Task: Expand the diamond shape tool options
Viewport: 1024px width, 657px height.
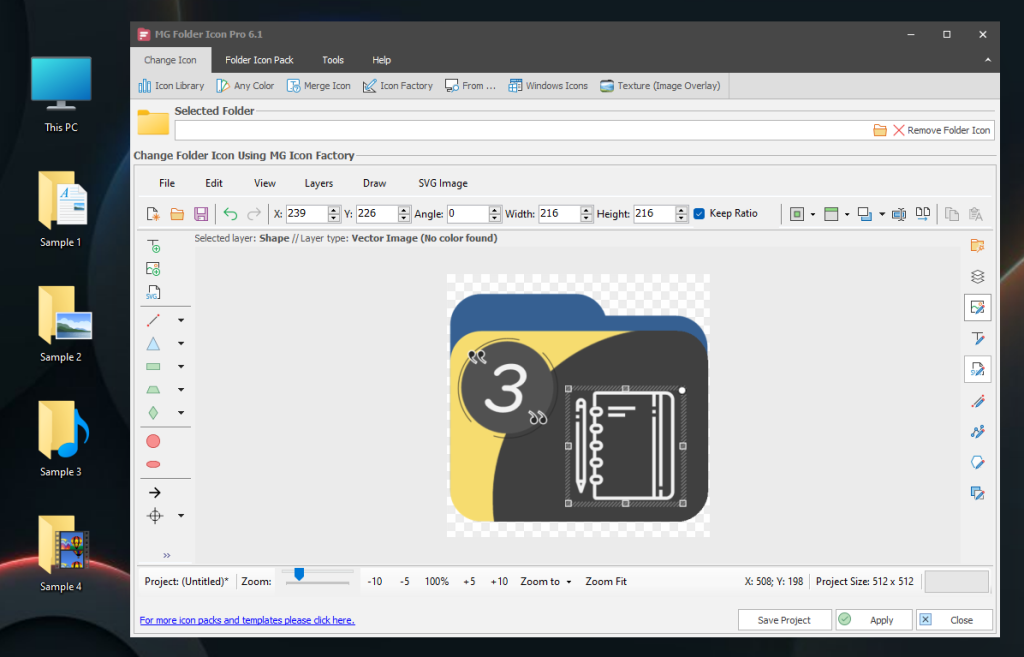Action: point(180,412)
